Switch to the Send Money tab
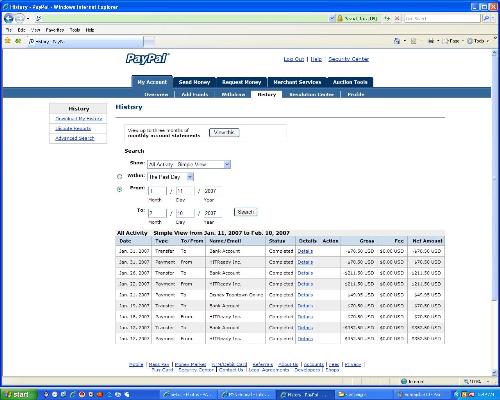This screenshot has width=500, height=400. (x=194, y=82)
